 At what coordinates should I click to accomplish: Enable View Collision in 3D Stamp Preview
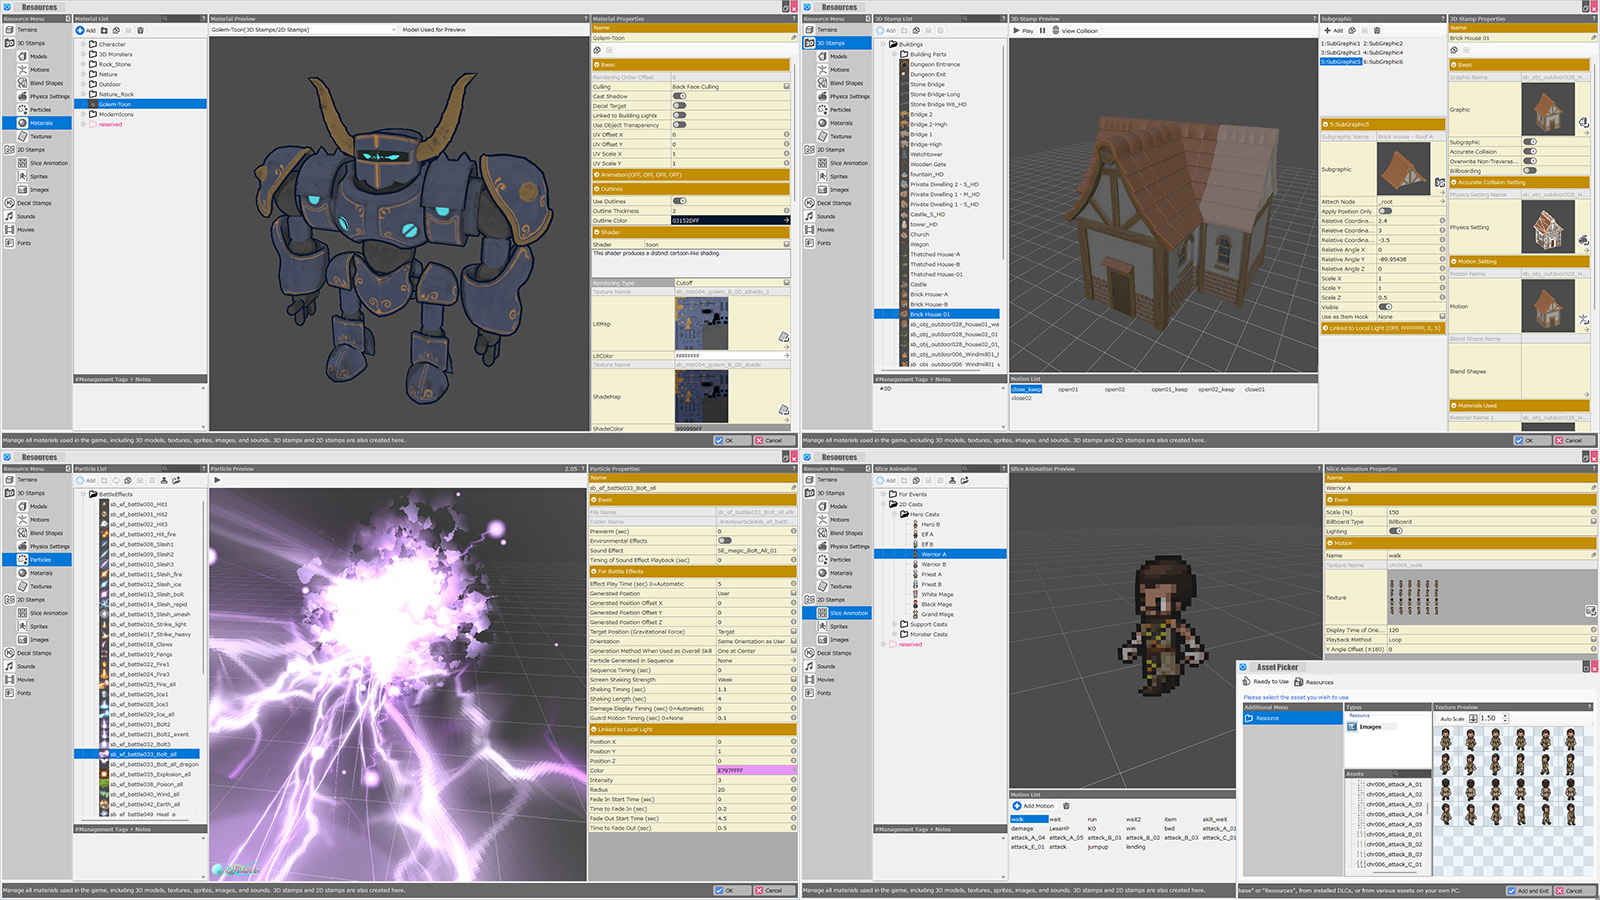click(x=1075, y=31)
